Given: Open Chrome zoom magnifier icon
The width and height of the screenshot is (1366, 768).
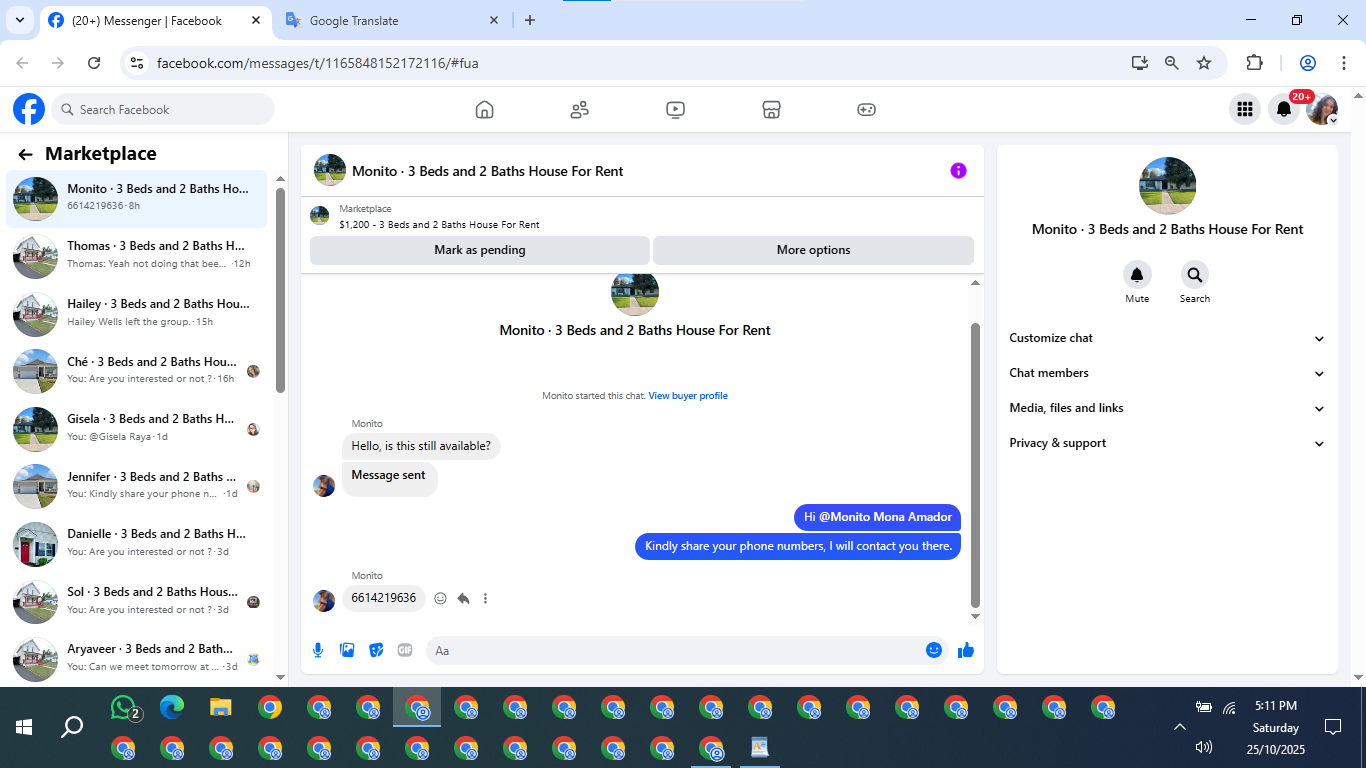Looking at the screenshot, I should [1172, 63].
